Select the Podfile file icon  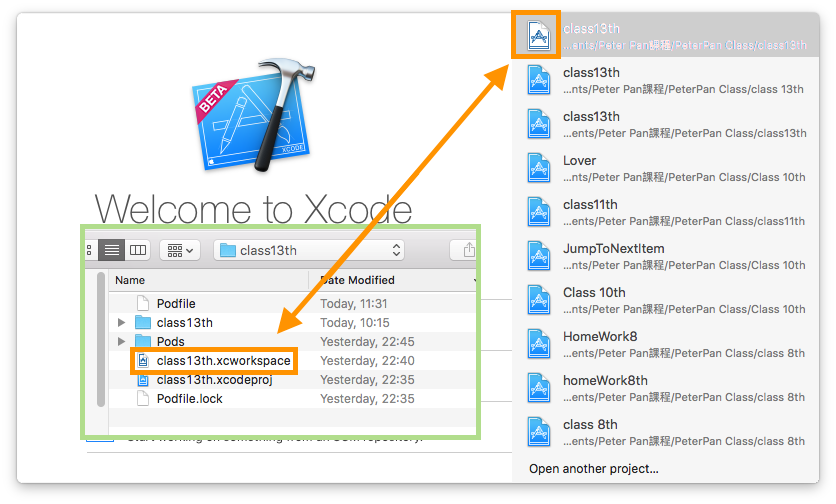[142, 303]
